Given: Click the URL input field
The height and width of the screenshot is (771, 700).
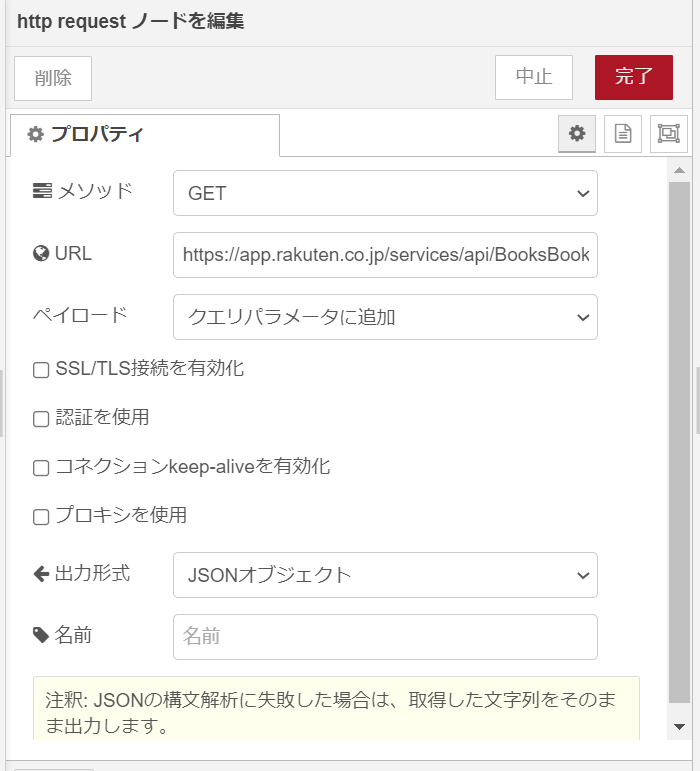Looking at the screenshot, I should click(385, 255).
